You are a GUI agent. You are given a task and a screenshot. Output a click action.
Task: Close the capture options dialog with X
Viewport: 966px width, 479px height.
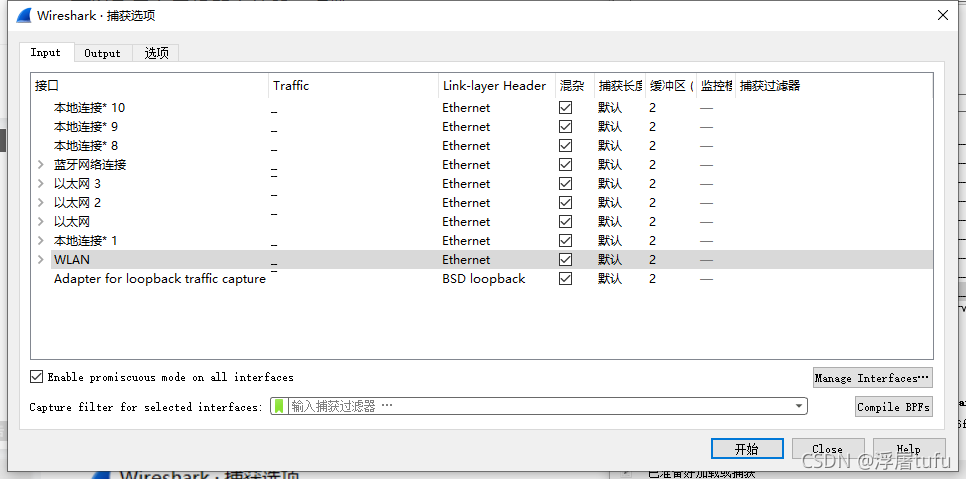[942, 15]
